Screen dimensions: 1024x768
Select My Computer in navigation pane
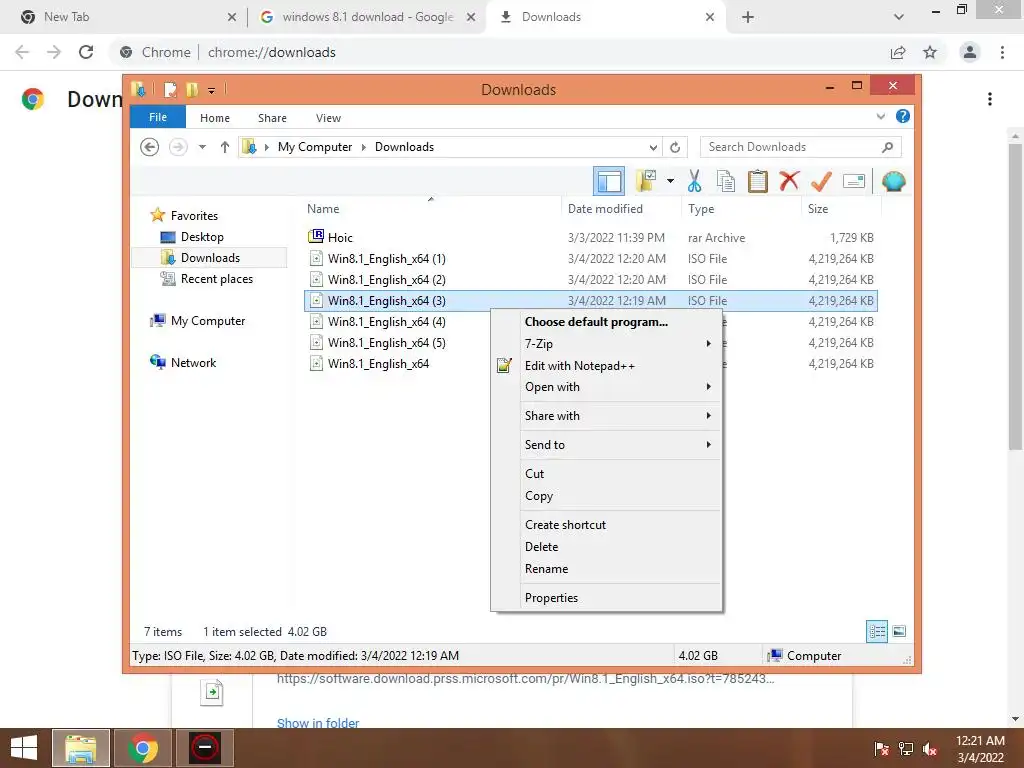click(208, 321)
